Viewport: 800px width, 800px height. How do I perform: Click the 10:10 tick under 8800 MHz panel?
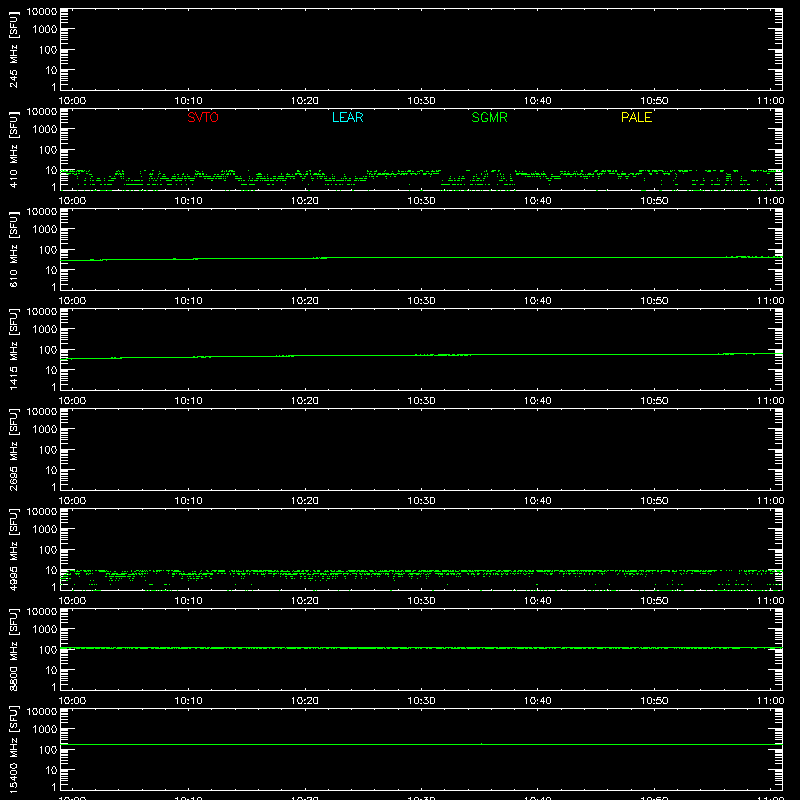[x=188, y=701]
